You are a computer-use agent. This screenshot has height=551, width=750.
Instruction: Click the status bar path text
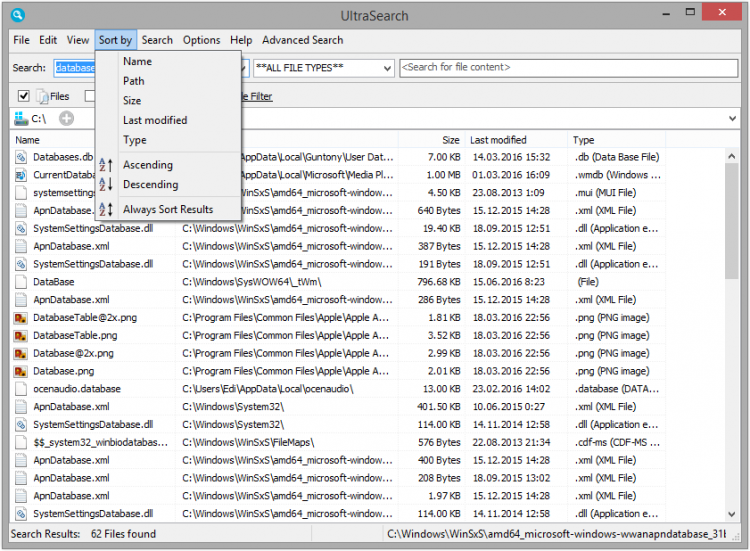556,534
